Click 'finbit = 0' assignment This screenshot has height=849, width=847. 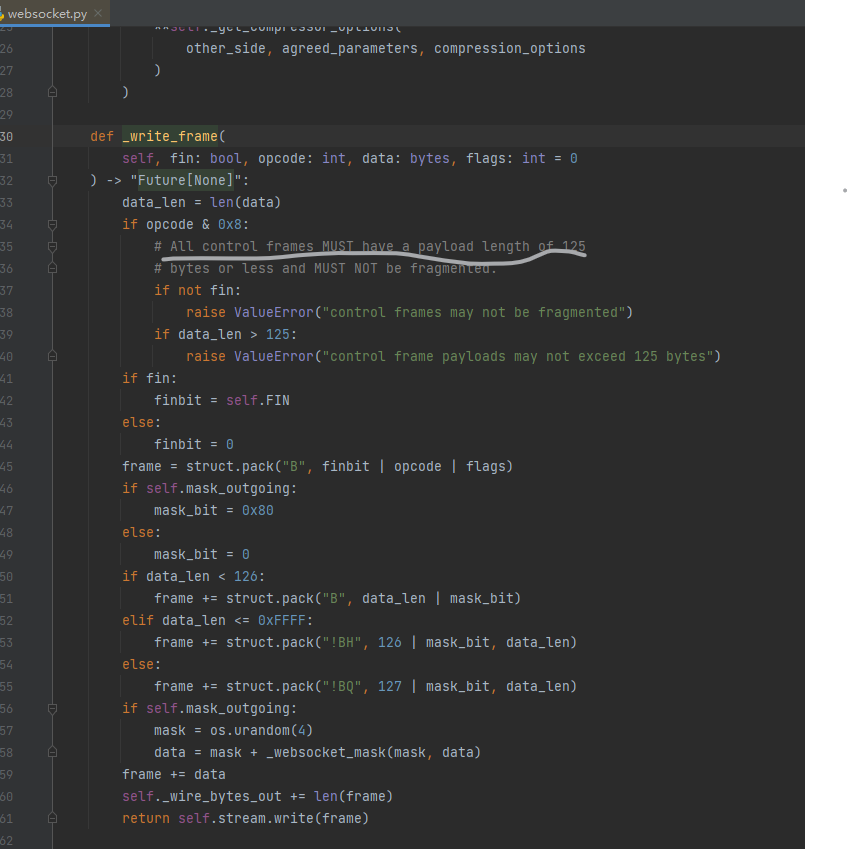[194, 445]
